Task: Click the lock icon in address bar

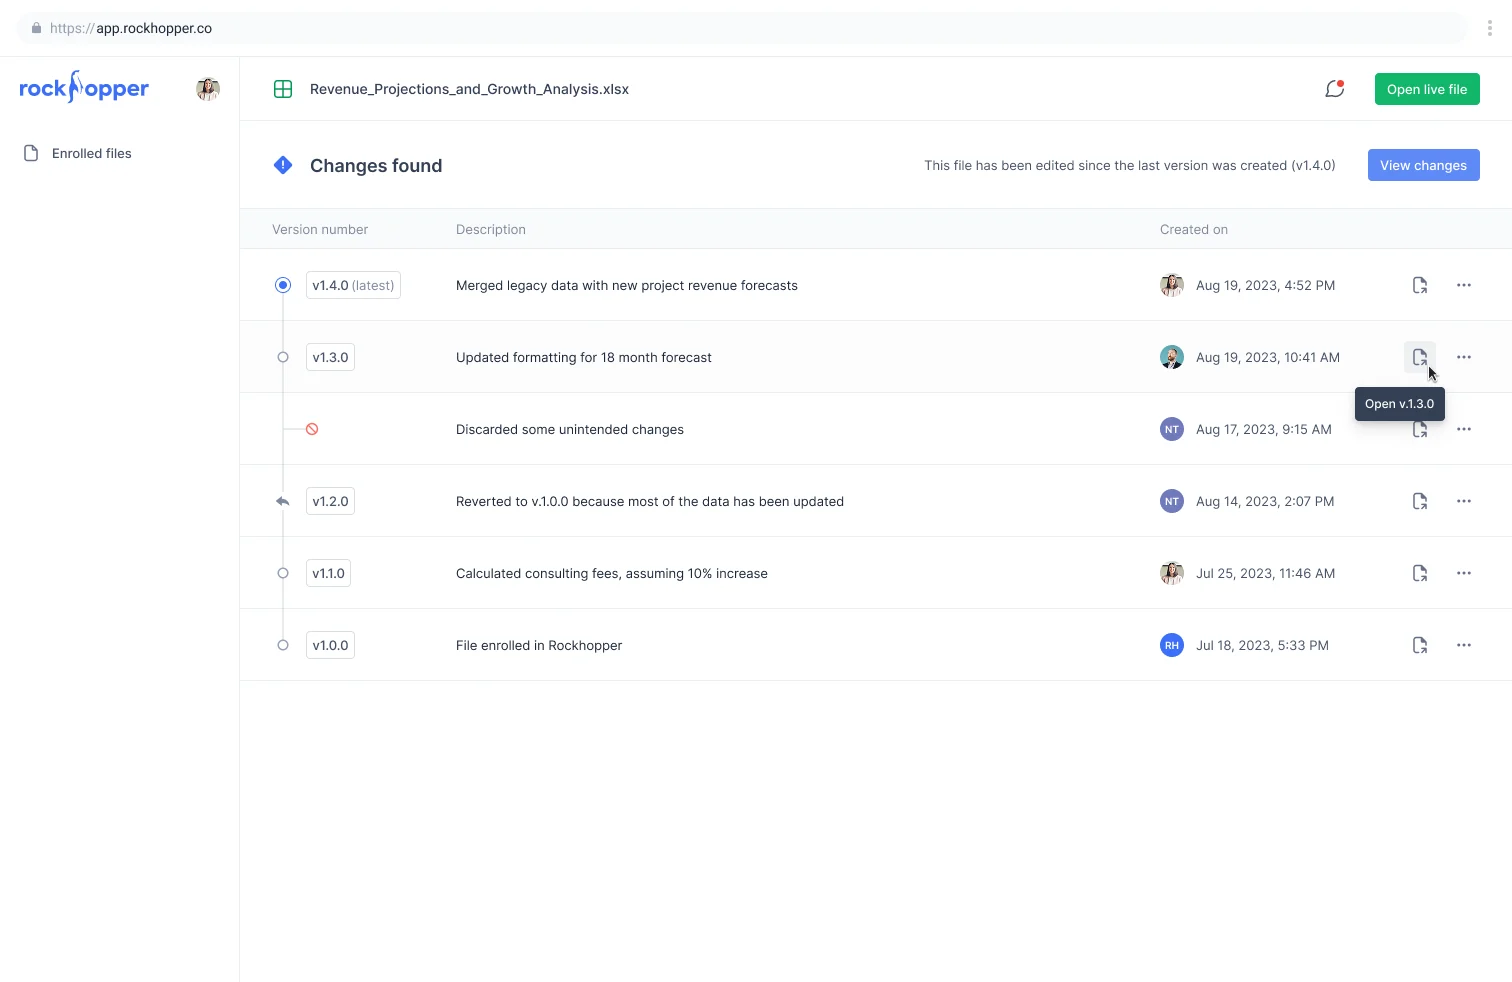Action: pyautogui.click(x=37, y=28)
